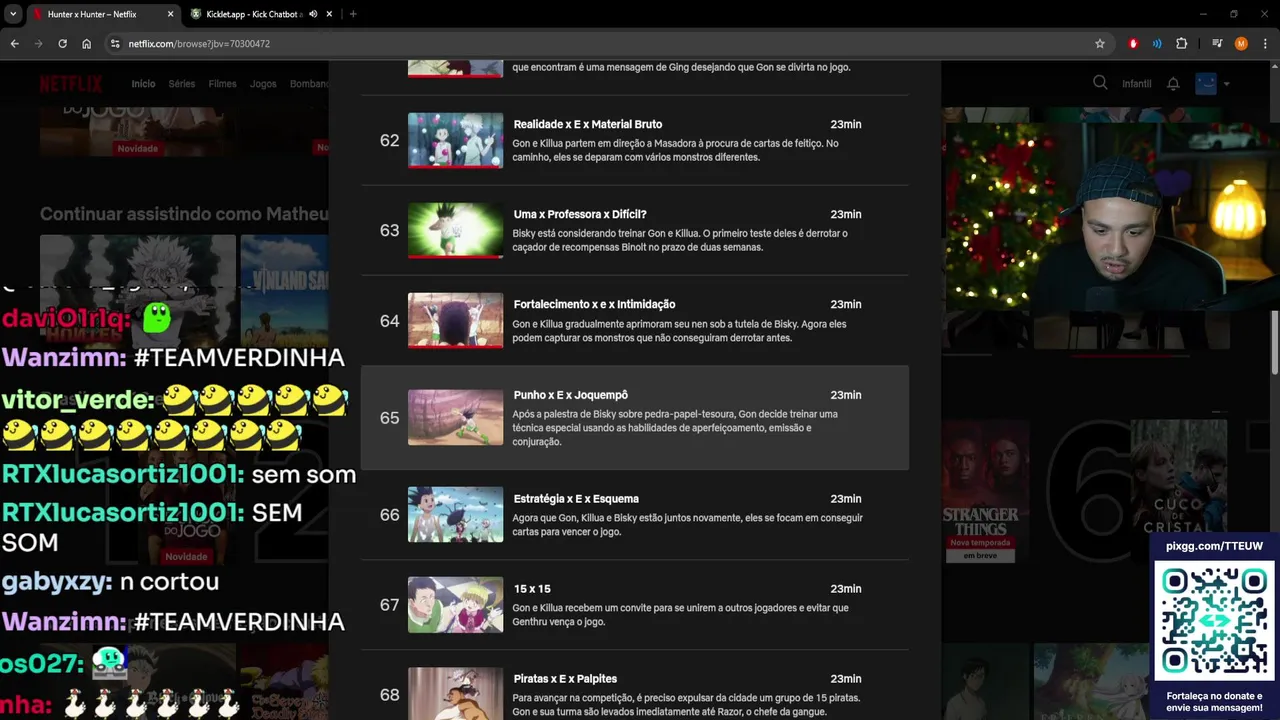This screenshot has width=1280, height=720.
Task: Open the Chrome three-dot menu
Action: pyautogui.click(x=1265, y=44)
